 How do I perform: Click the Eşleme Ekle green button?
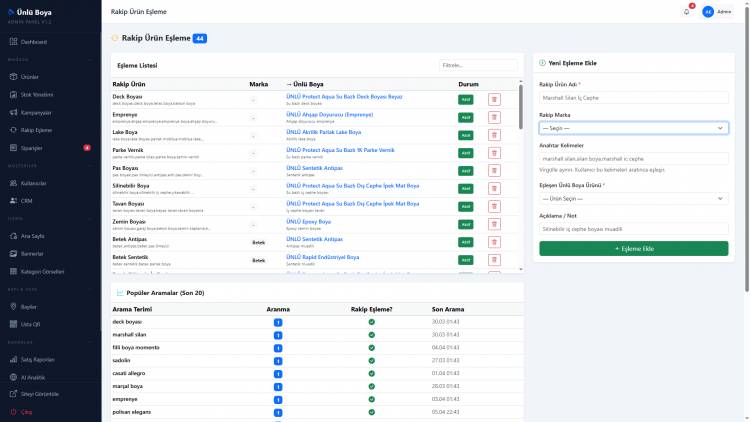pyautogui.click(x=633, y=248)
